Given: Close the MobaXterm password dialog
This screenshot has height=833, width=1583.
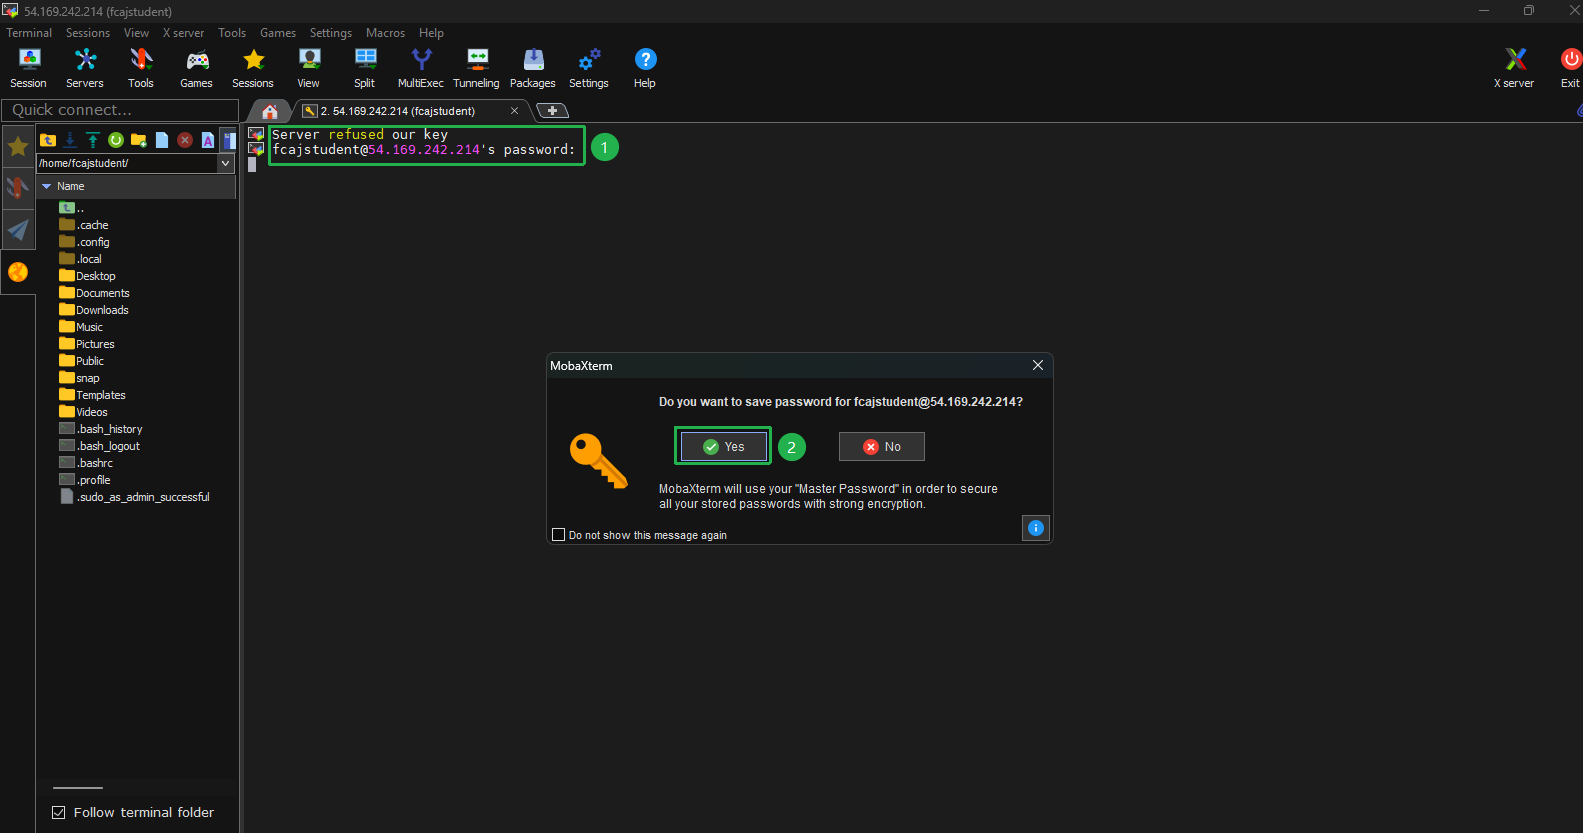Looking at the screenshot, I should [1038, 365].
